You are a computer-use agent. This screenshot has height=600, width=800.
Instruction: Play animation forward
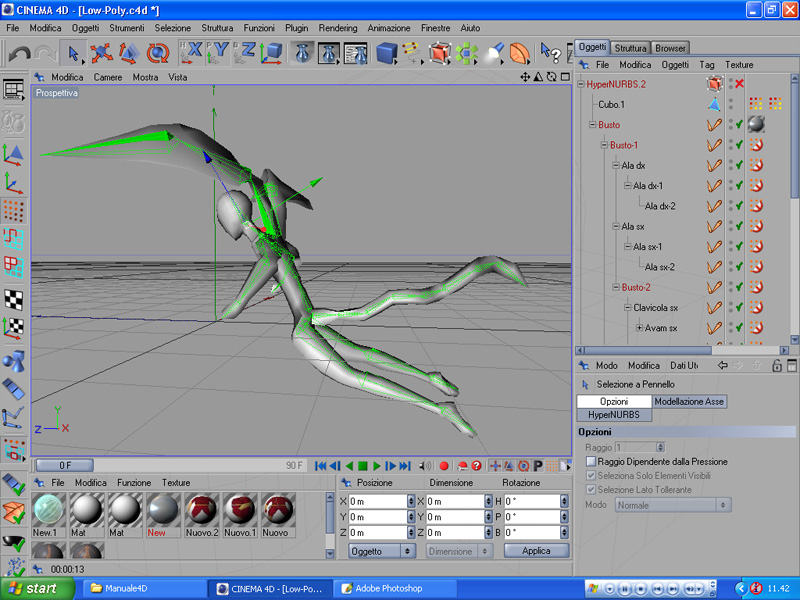coord(377,466)
